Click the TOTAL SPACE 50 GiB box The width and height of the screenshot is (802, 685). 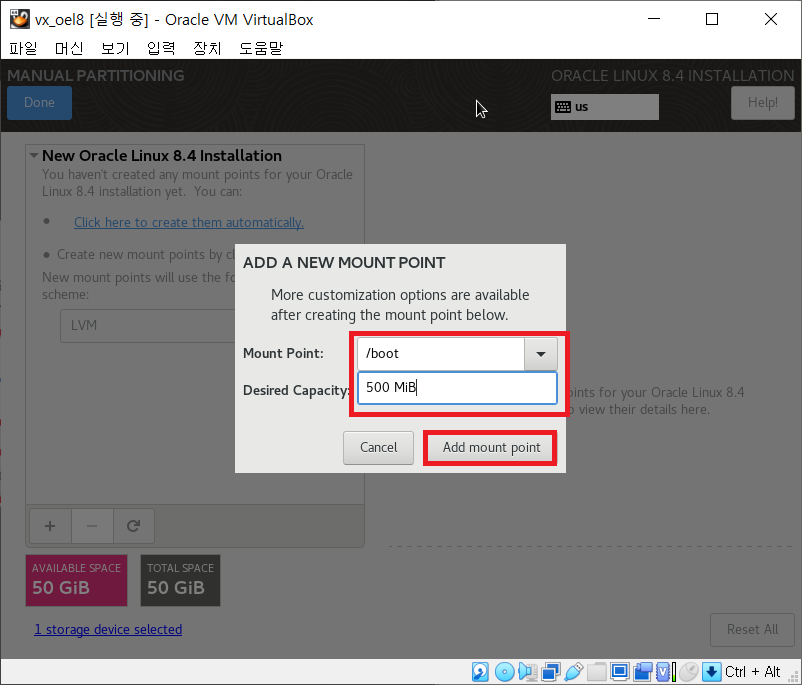tap(181, 581)
